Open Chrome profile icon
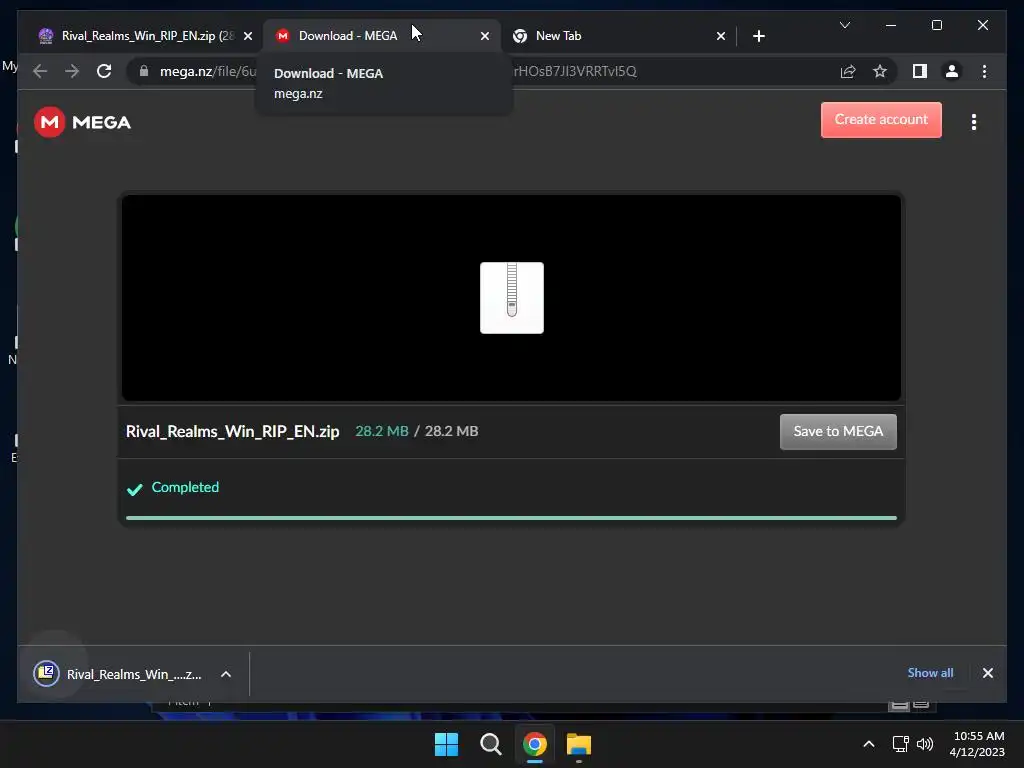Viewport: 1024px width, 768px height. tap(952, 71)
